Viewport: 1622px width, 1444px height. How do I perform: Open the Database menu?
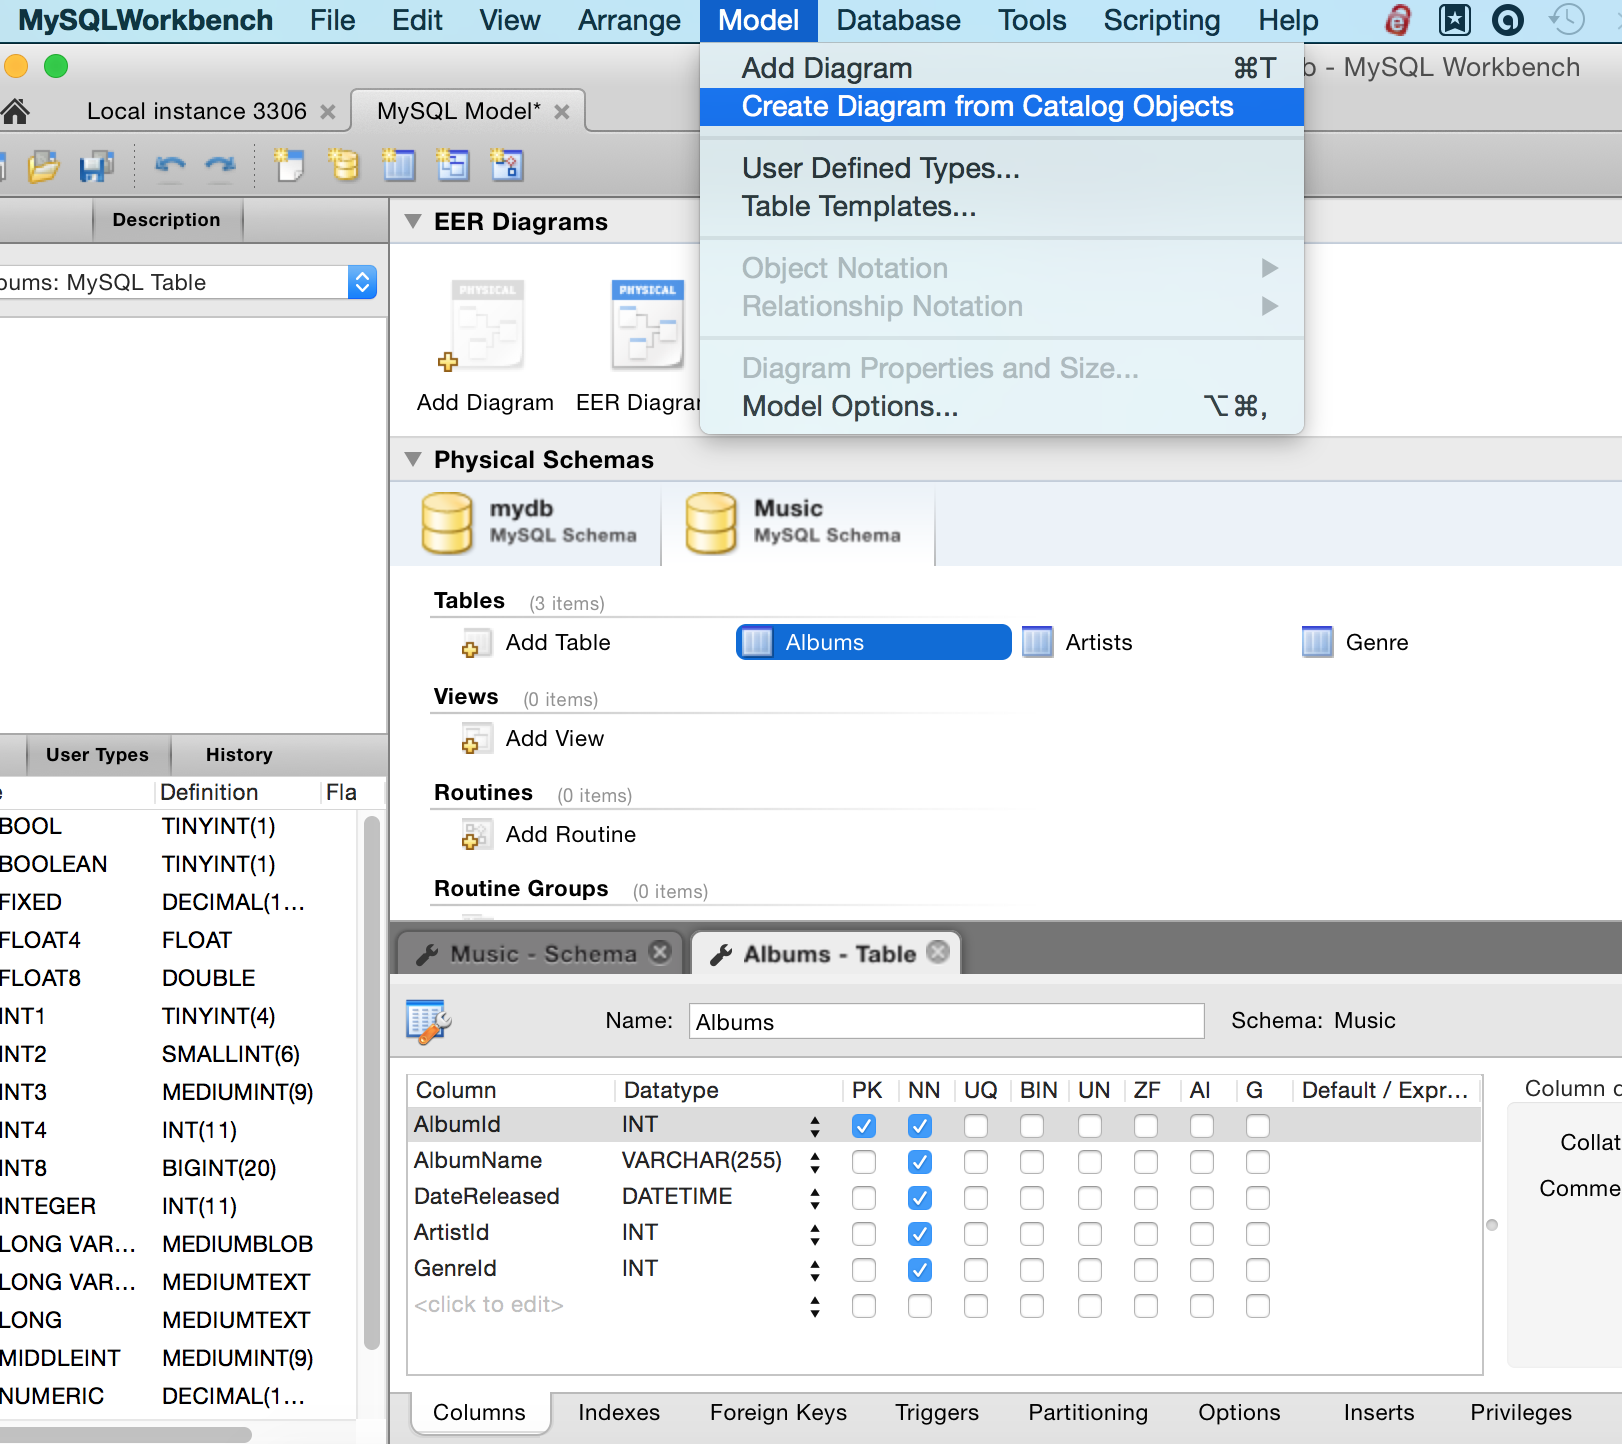(898, 20)
